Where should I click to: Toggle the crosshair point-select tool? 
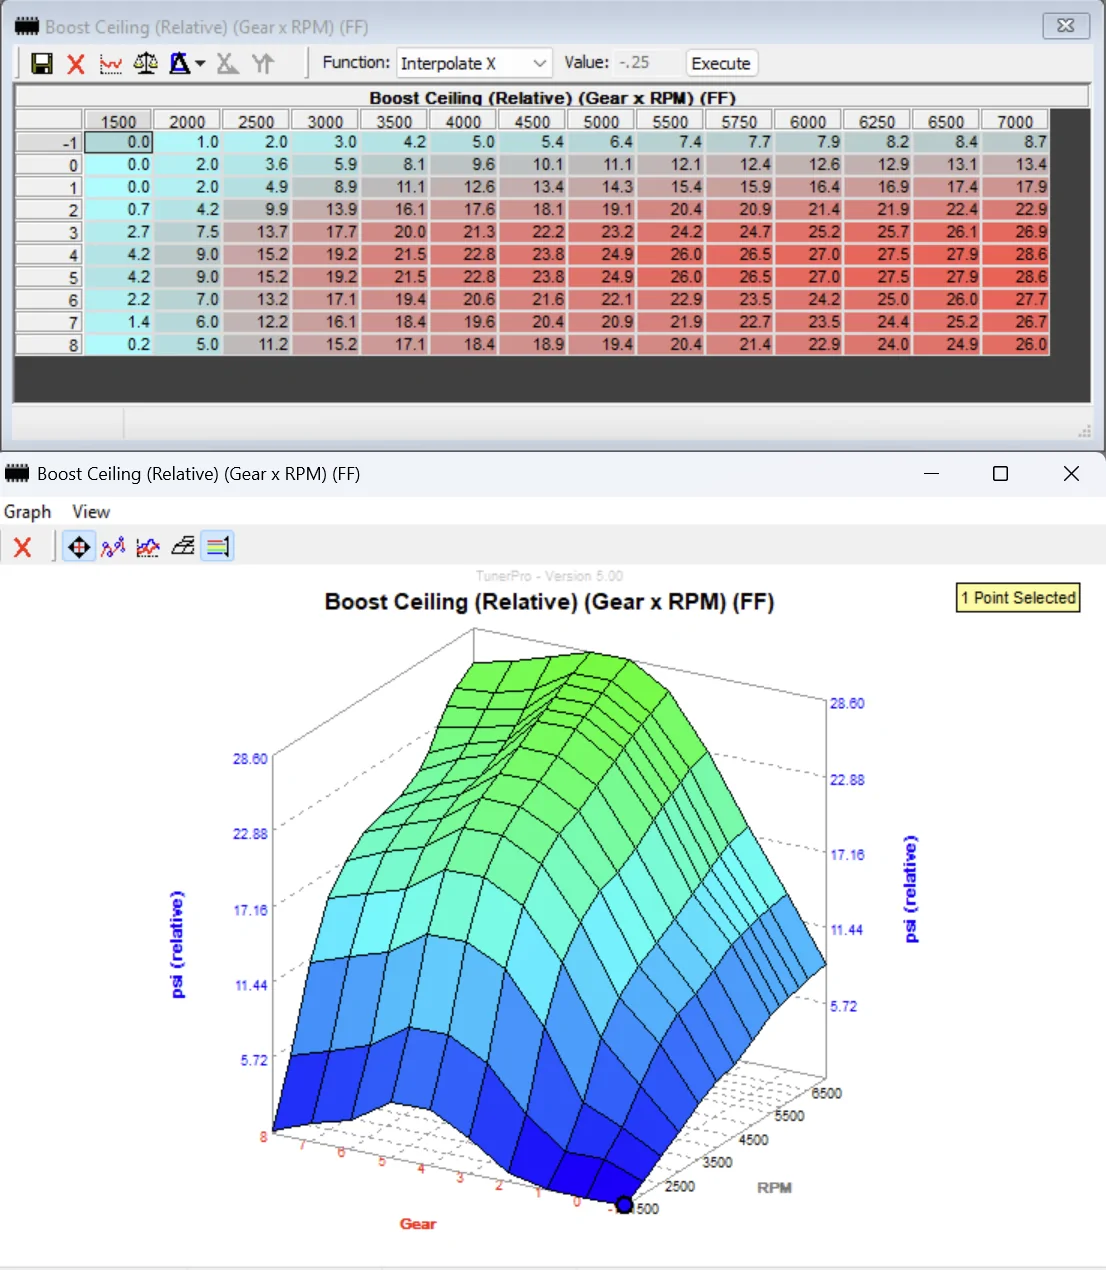click(x=79, y=547)
